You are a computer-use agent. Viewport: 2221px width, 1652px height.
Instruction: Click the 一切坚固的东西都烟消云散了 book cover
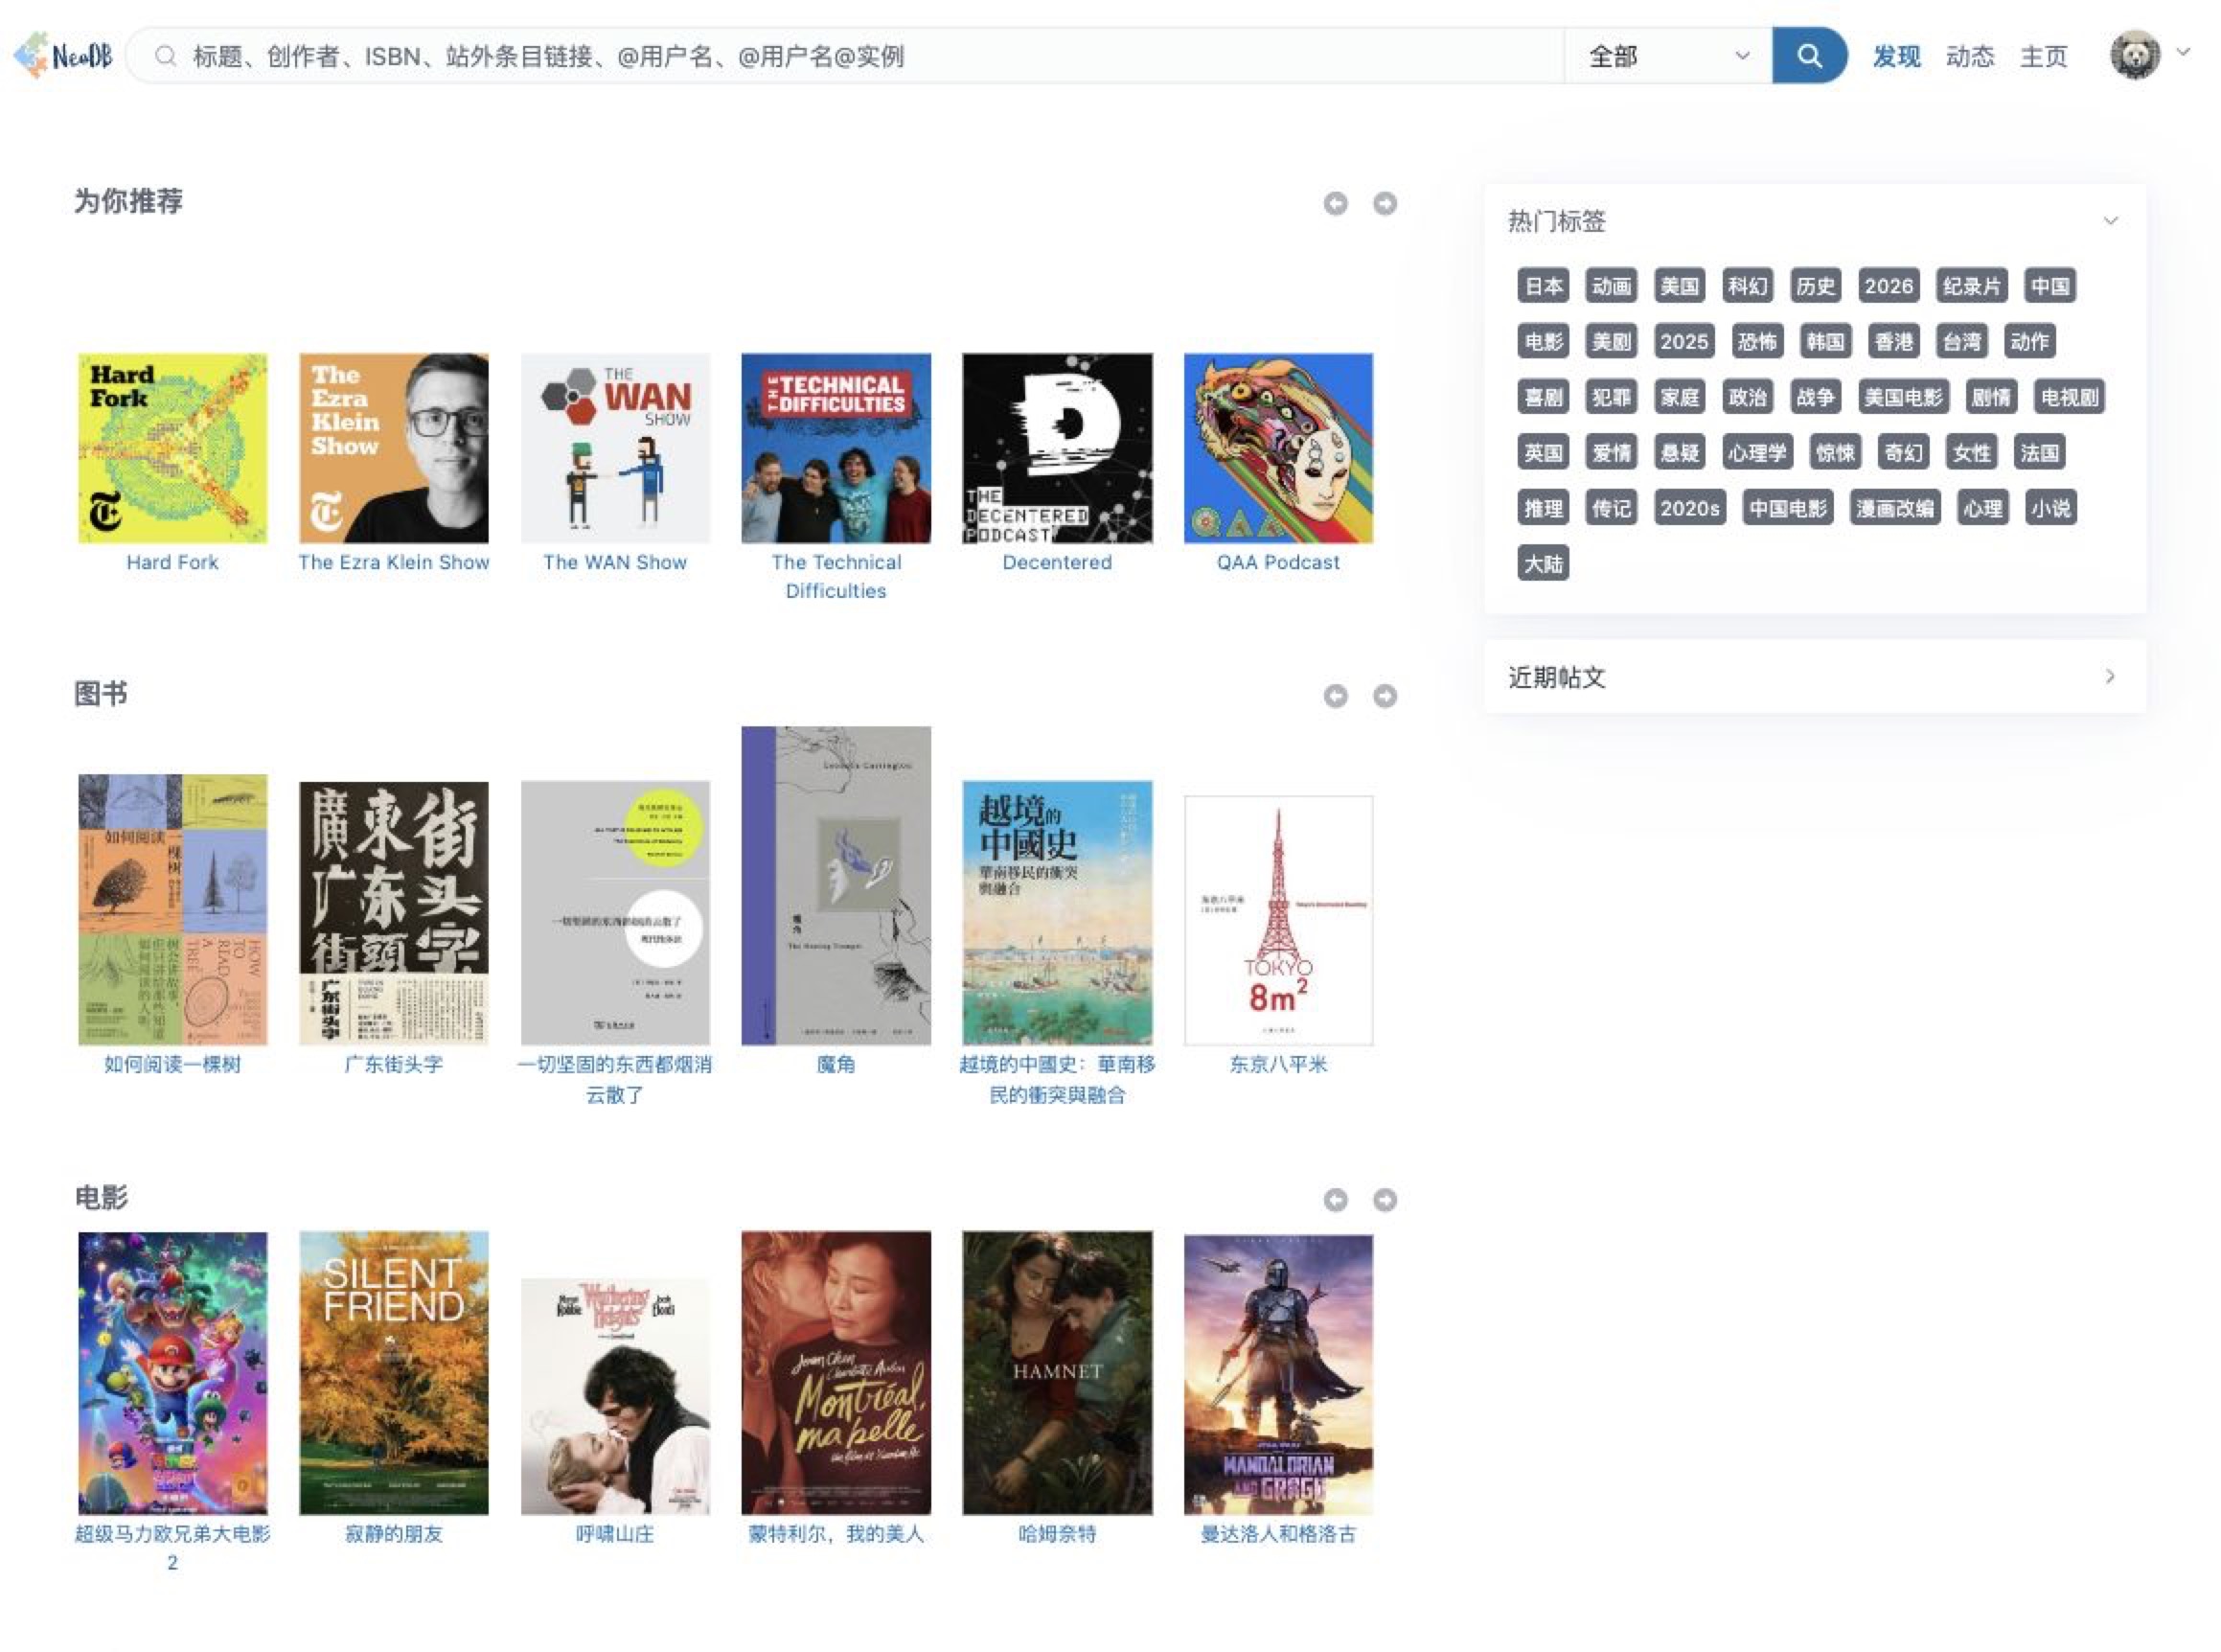coord(615,913)
